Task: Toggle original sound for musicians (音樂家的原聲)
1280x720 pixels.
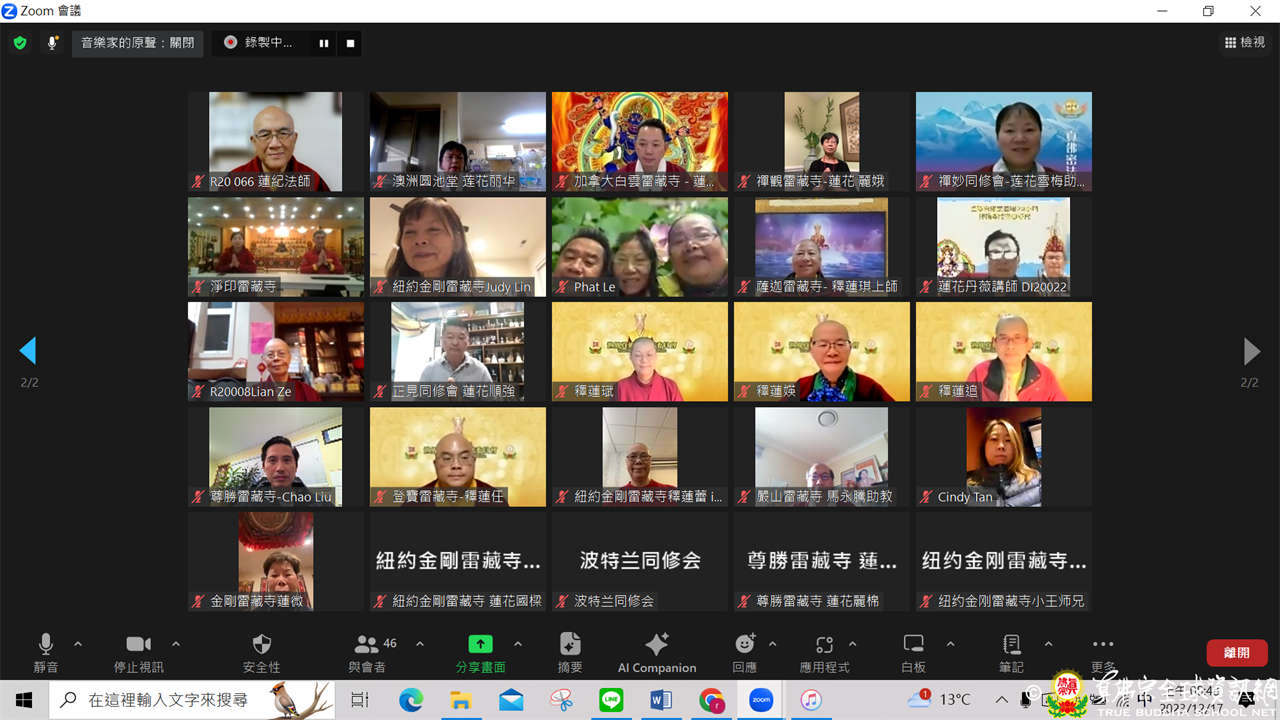Action: click(x=138, y=43)
